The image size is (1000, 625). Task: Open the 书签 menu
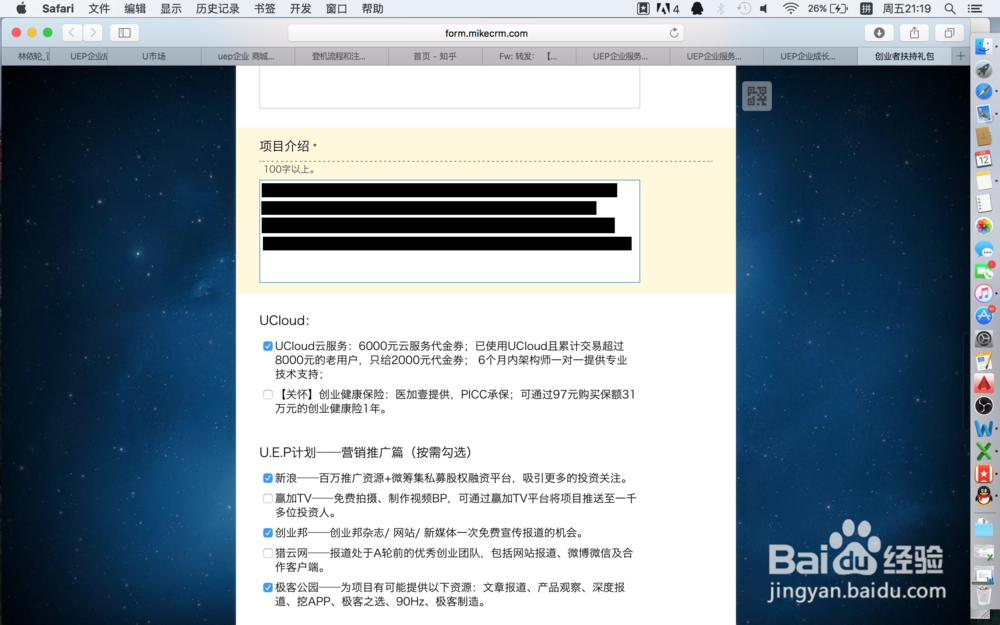(264, 8)
